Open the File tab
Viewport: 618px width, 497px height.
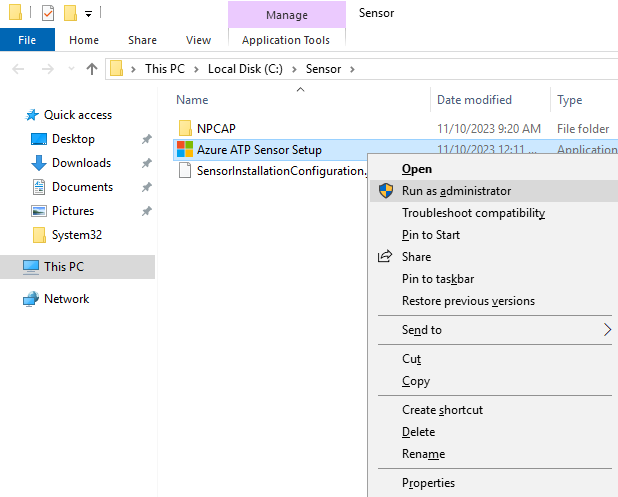pyautogui.click(x=27, y=40)
